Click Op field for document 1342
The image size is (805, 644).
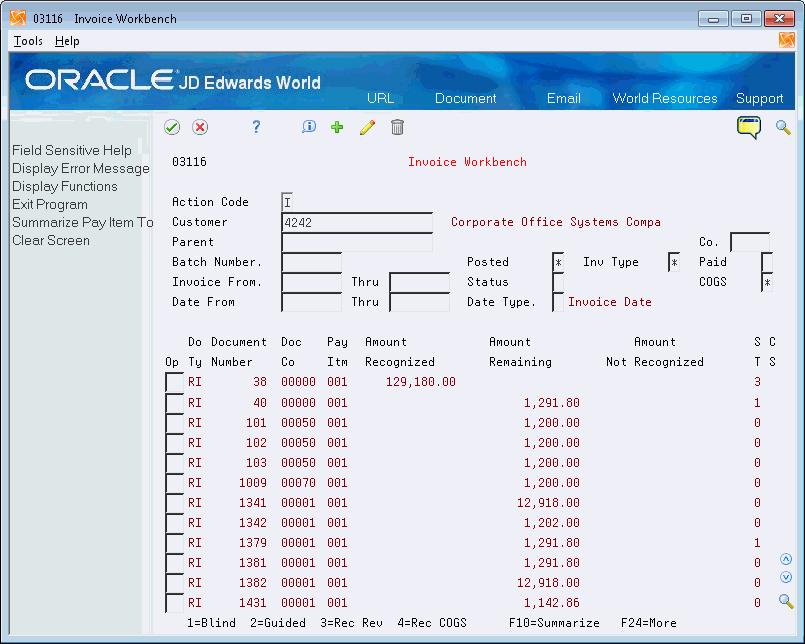(175, 523)
